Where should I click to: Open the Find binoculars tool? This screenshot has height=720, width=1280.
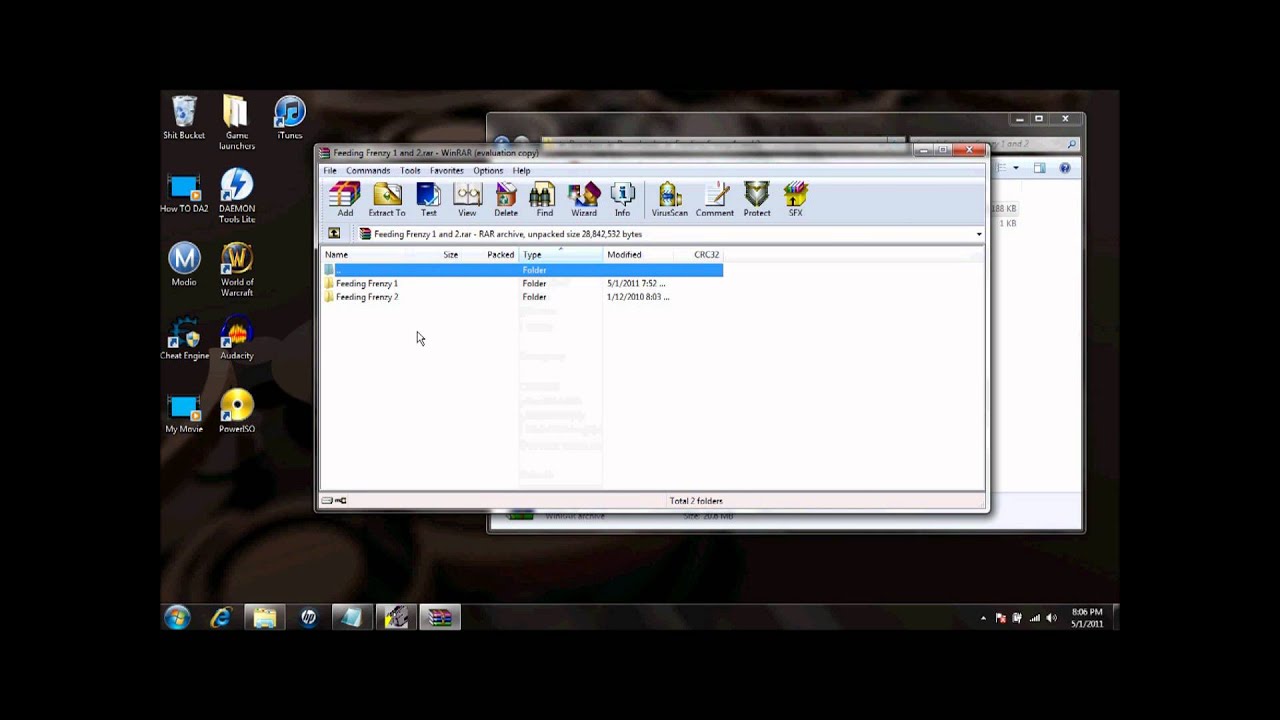pos(544,200)
